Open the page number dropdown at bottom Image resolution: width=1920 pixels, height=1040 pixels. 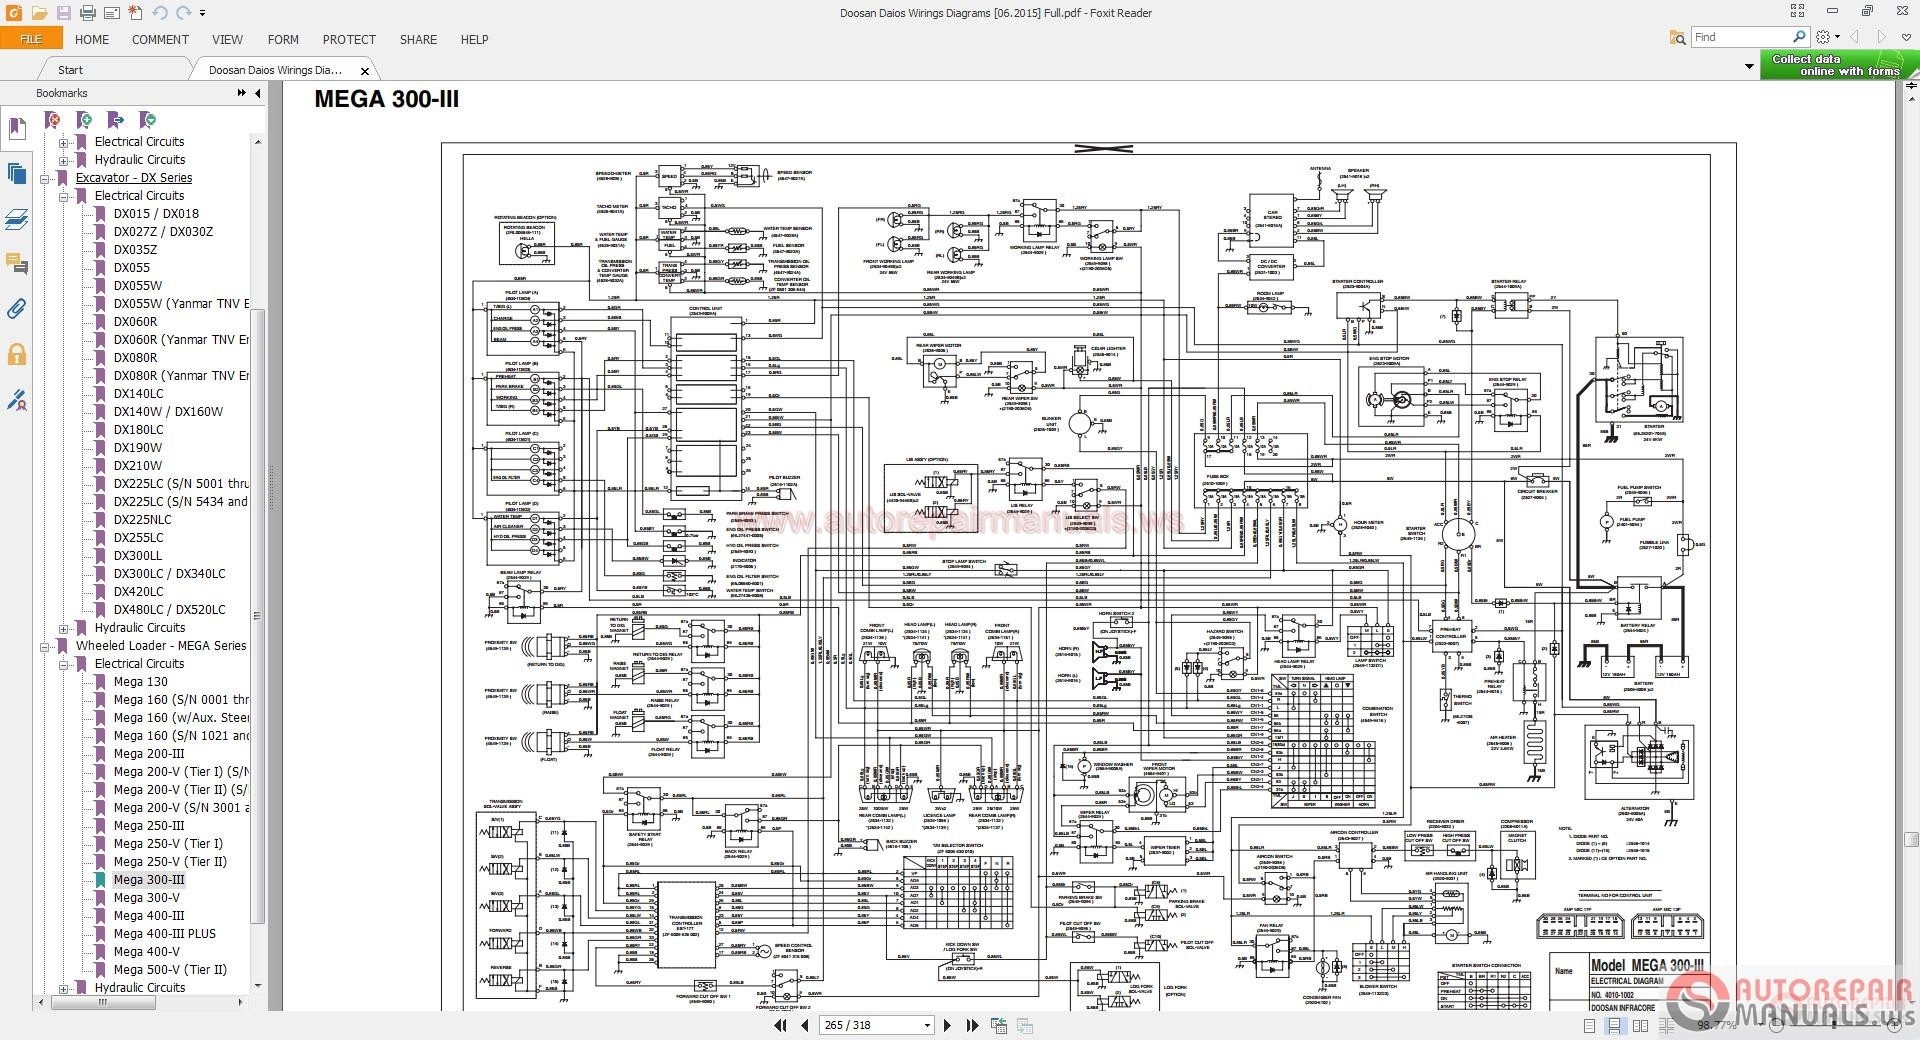tap(926, 1025)
